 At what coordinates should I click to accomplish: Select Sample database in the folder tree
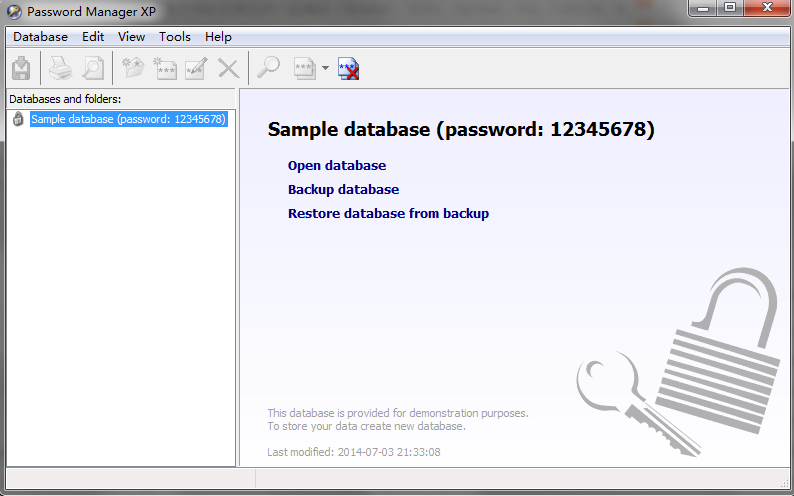(129, 119)
